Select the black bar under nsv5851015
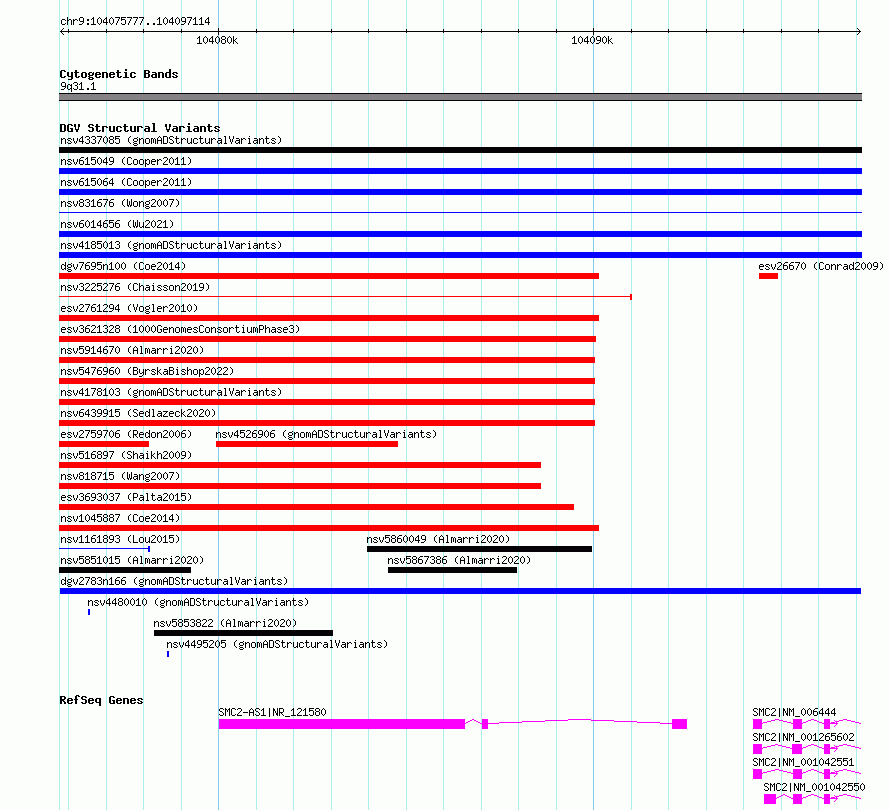 (125, 570)
